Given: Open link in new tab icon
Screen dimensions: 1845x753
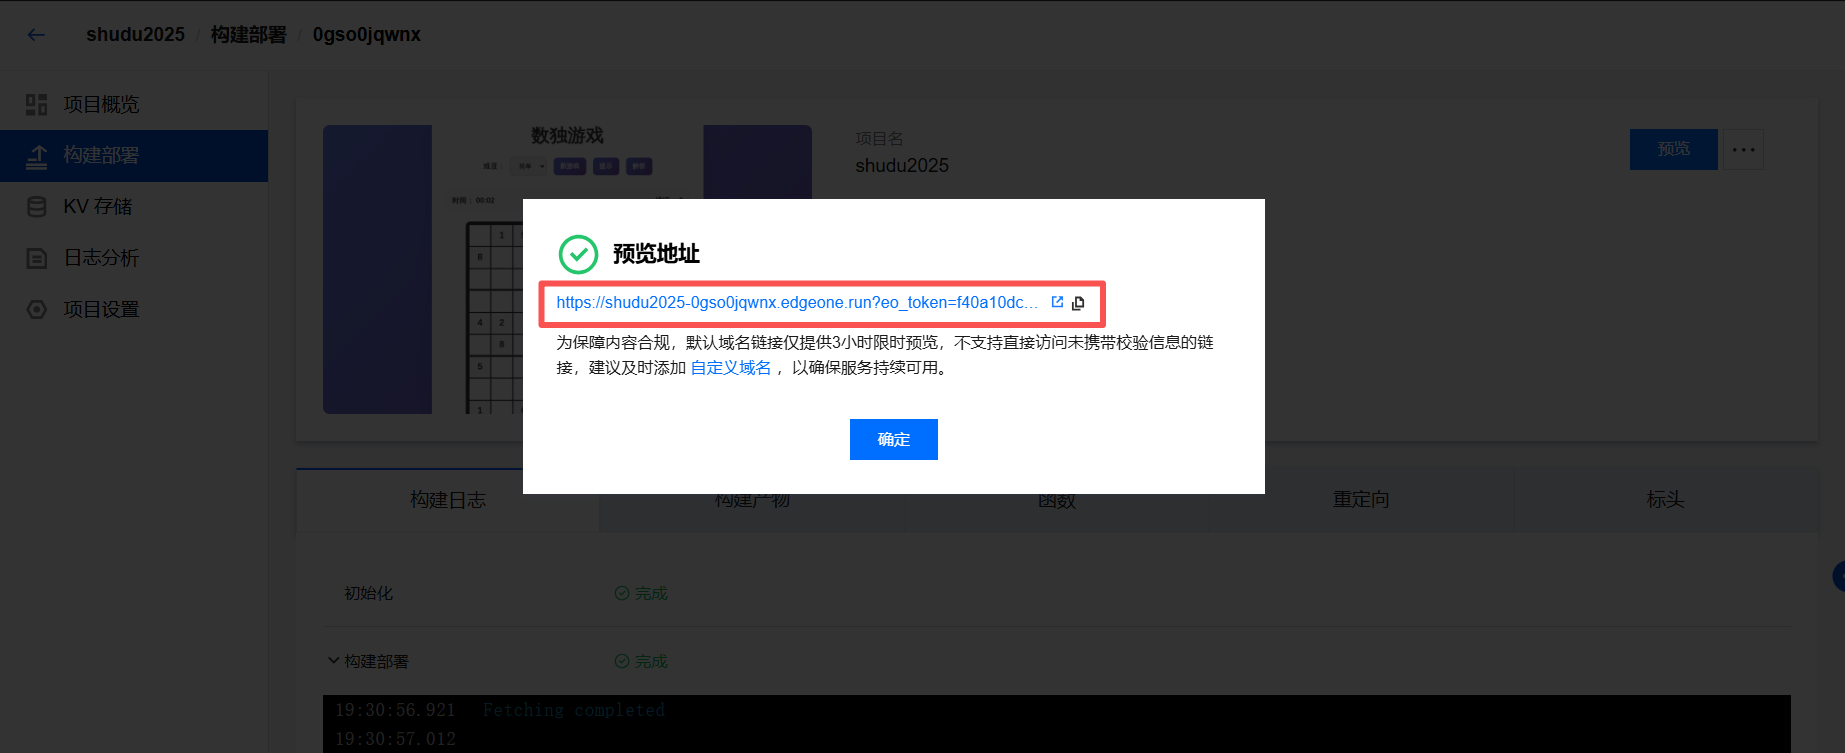Looking at the screenshot, I should 1057,302.
